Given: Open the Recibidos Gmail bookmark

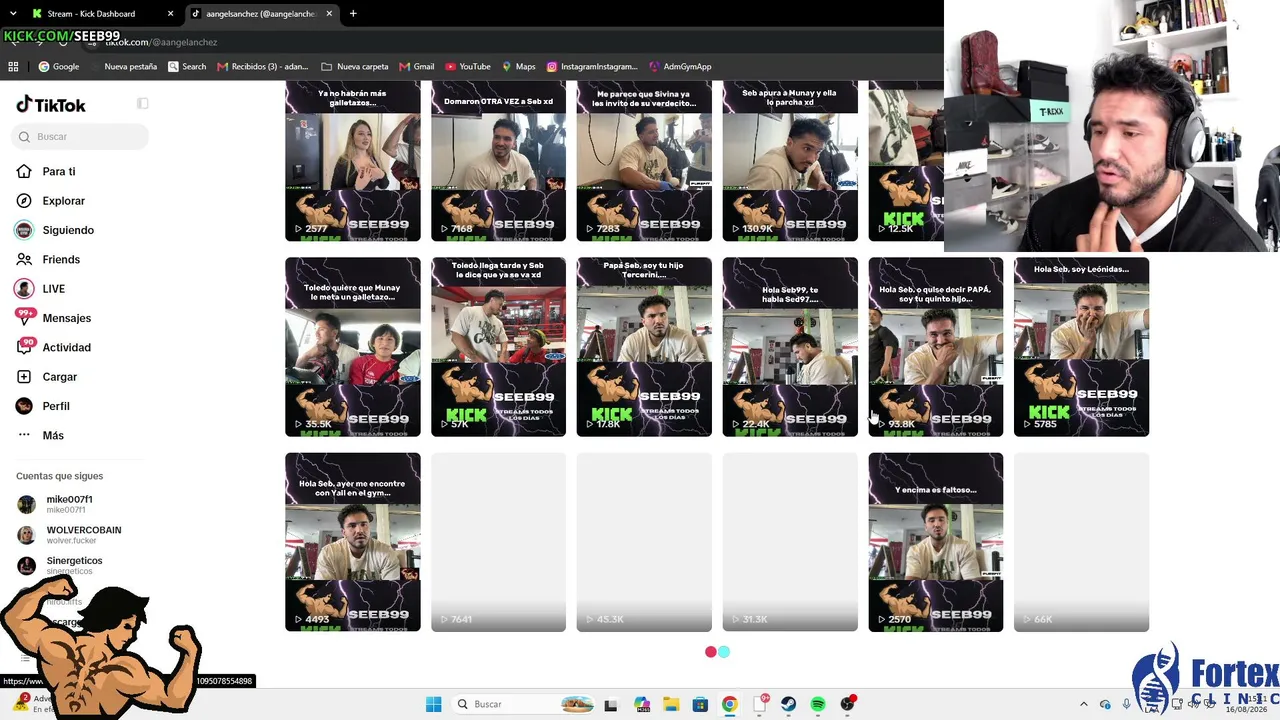Looking at the screenshot, I should (263, 67).
